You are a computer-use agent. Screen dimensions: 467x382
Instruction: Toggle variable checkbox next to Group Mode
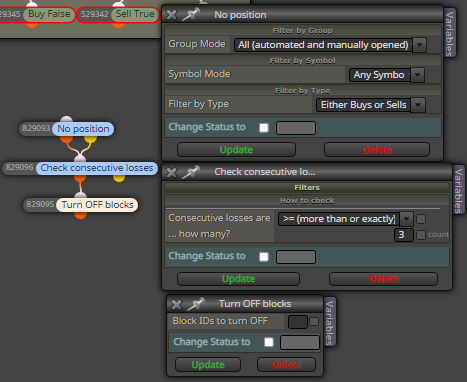click(x=434, y=45)
